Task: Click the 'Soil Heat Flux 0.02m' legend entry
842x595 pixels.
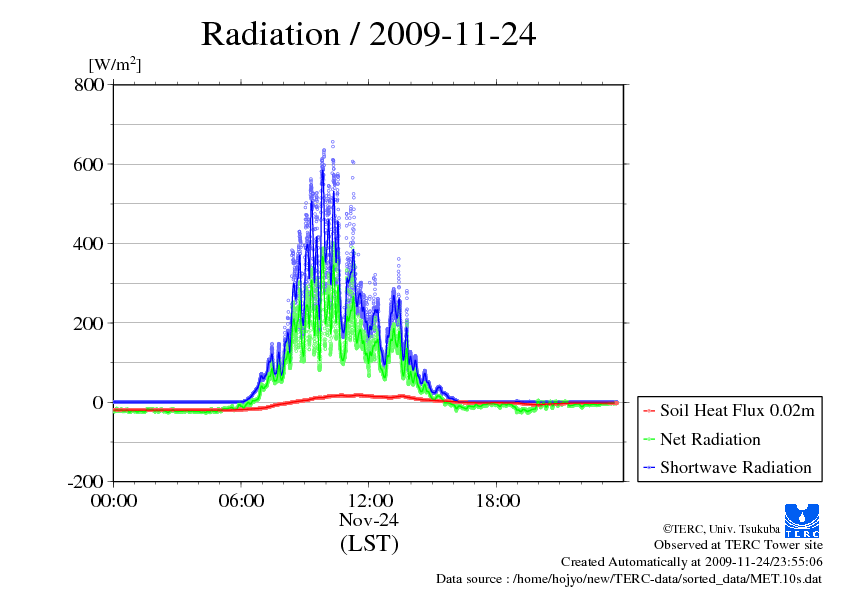Action: tap(737, 411)
